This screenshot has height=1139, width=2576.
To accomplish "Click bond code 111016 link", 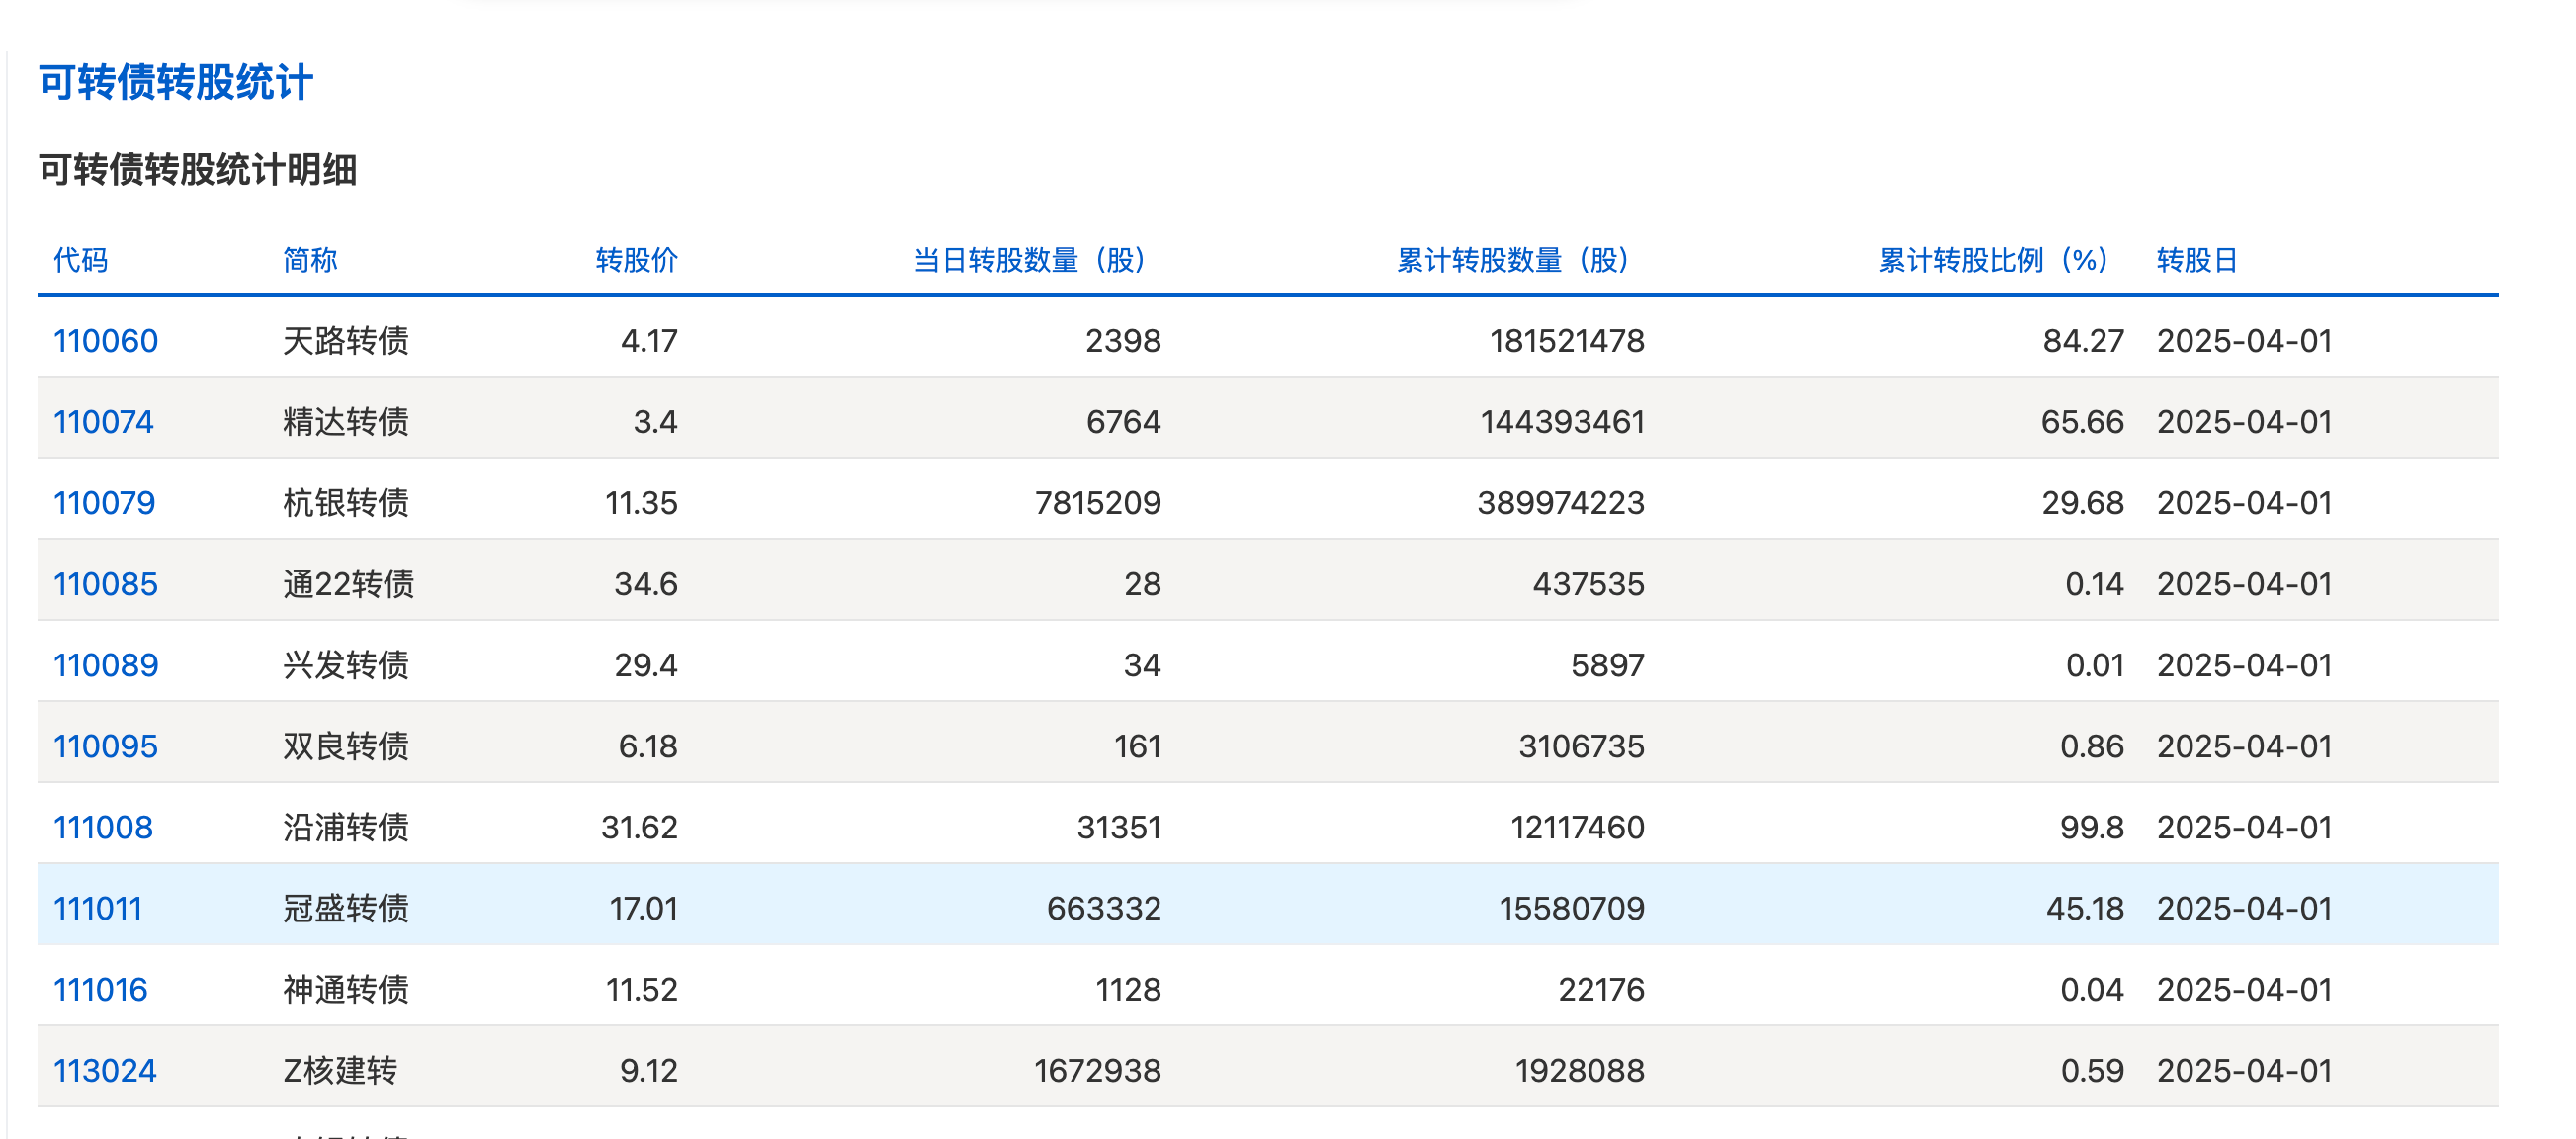I will point(100,989).
